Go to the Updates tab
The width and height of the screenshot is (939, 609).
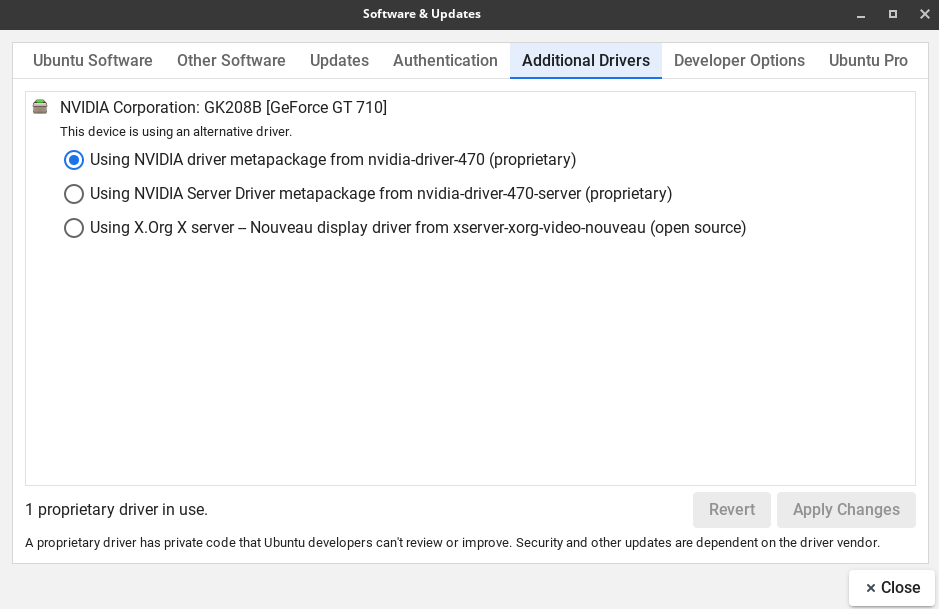(340, 60)
